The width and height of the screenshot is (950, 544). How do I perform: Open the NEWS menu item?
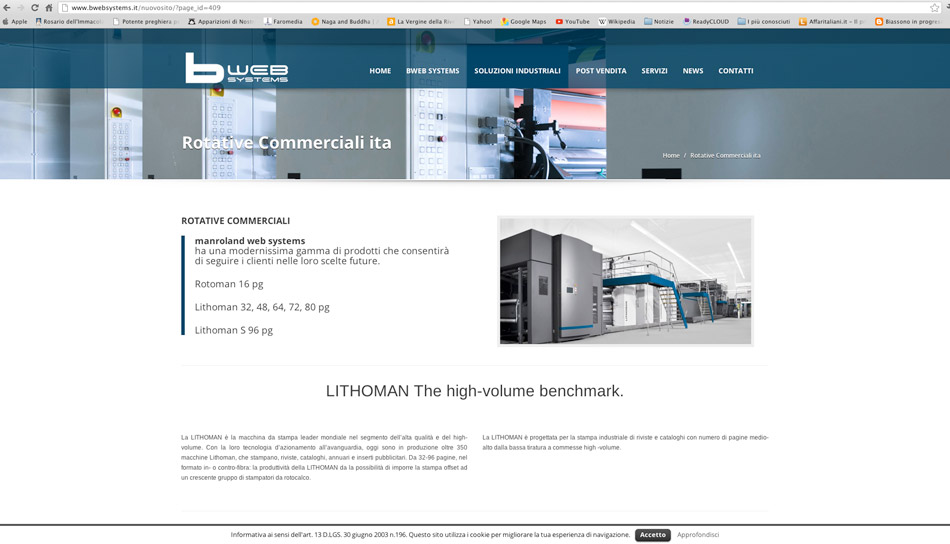(693, 71)
